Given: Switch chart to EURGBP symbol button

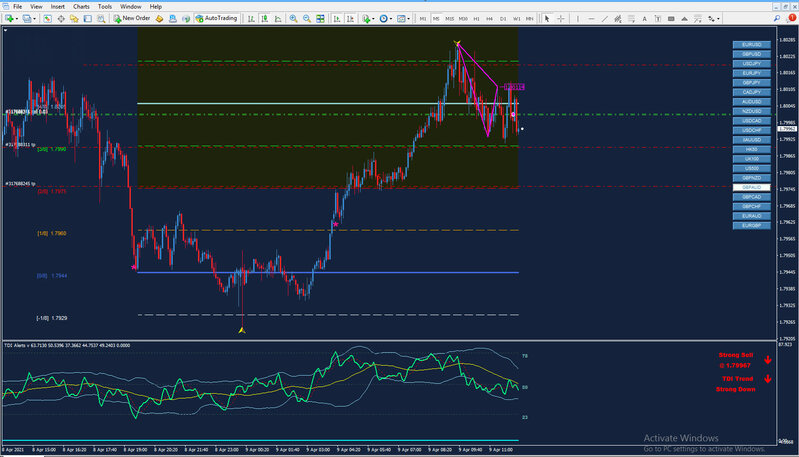Looking at the screenshot, I should click(752, 225).
